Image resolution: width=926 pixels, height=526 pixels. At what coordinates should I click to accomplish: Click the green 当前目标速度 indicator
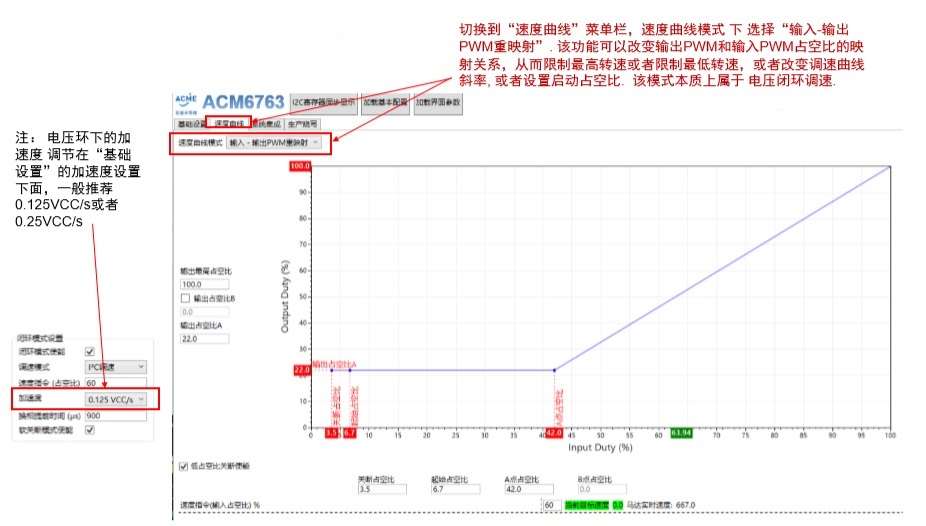point(588,505)
